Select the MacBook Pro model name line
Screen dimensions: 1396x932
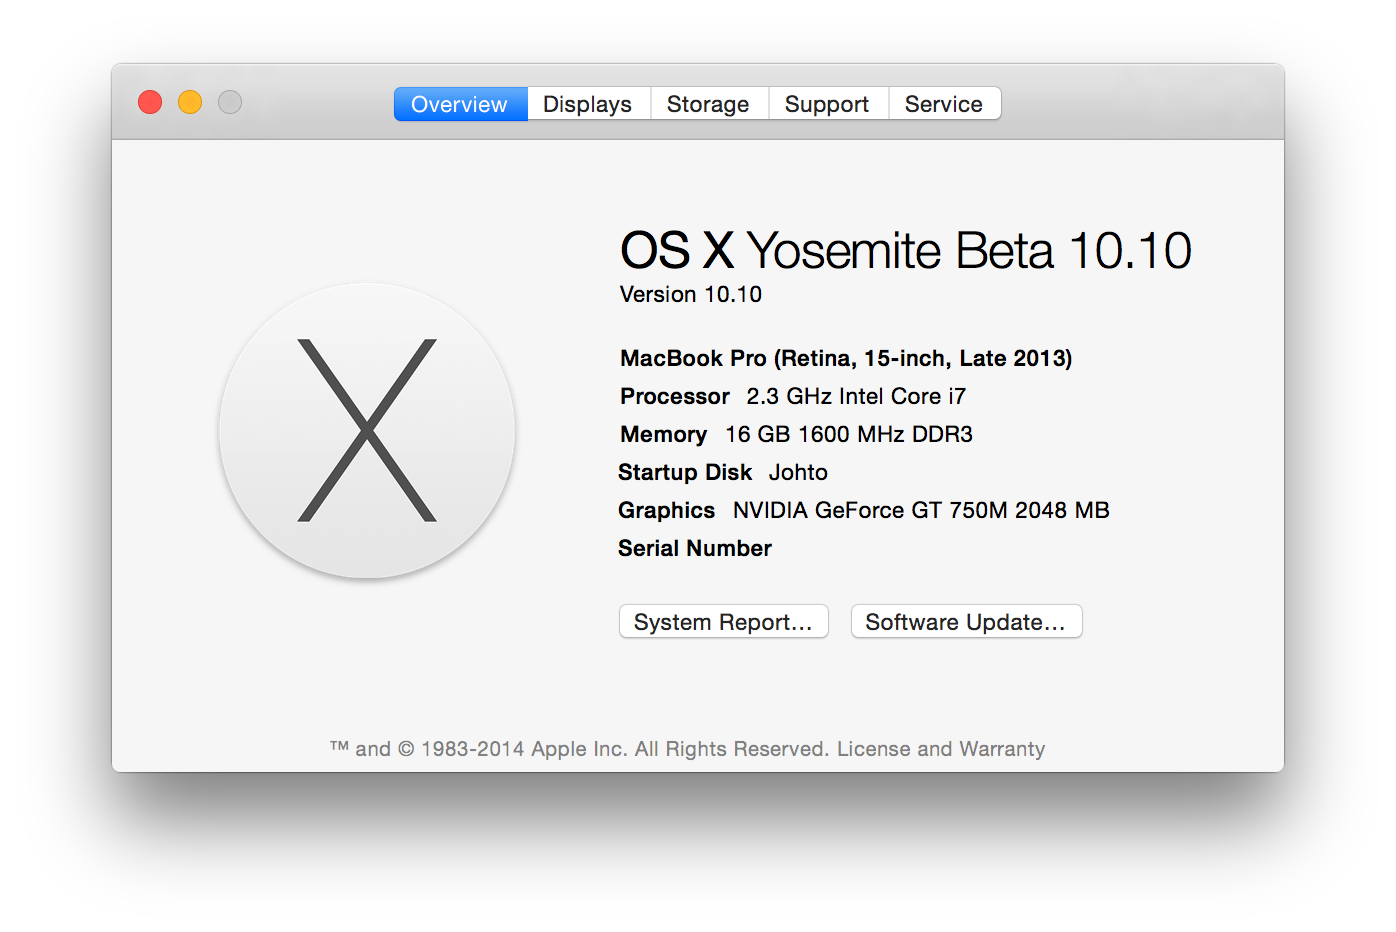[846, 358]
